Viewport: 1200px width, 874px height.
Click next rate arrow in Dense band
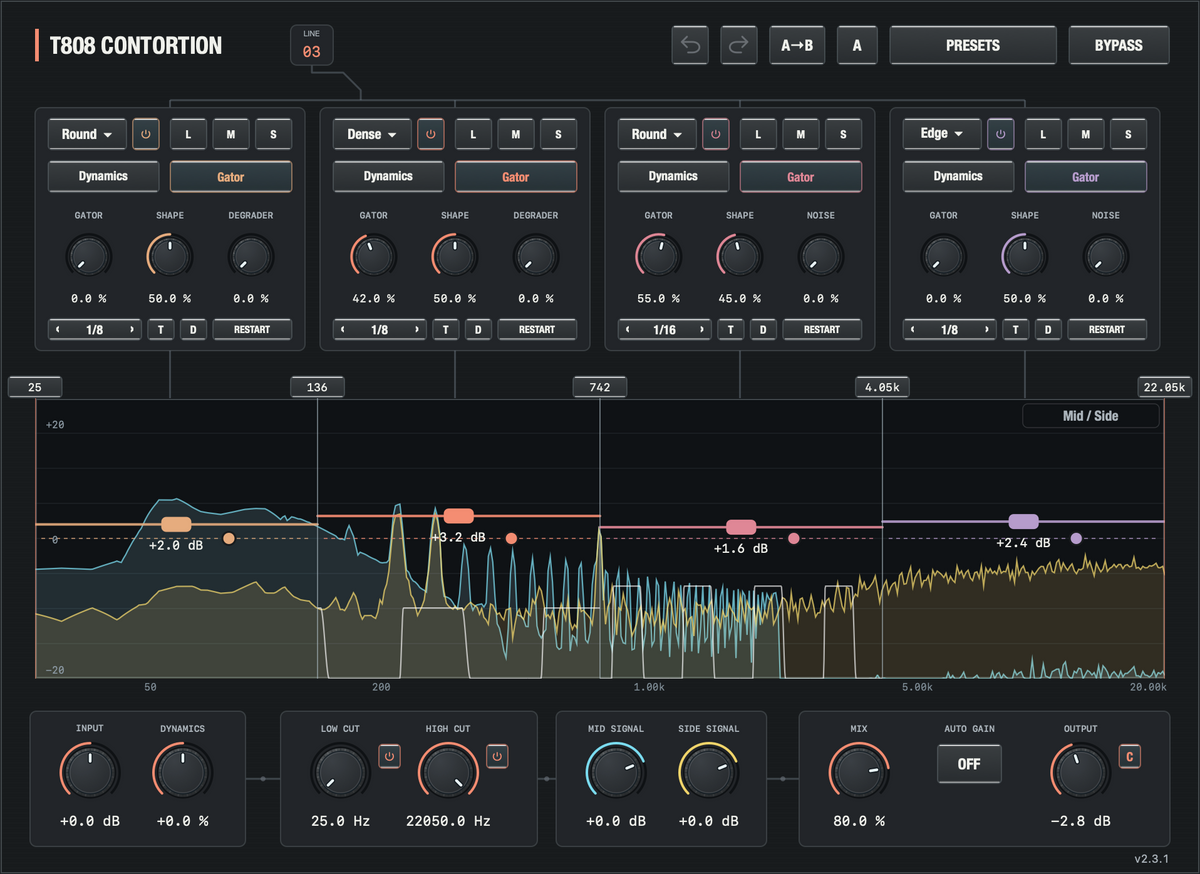click(417, 330)
